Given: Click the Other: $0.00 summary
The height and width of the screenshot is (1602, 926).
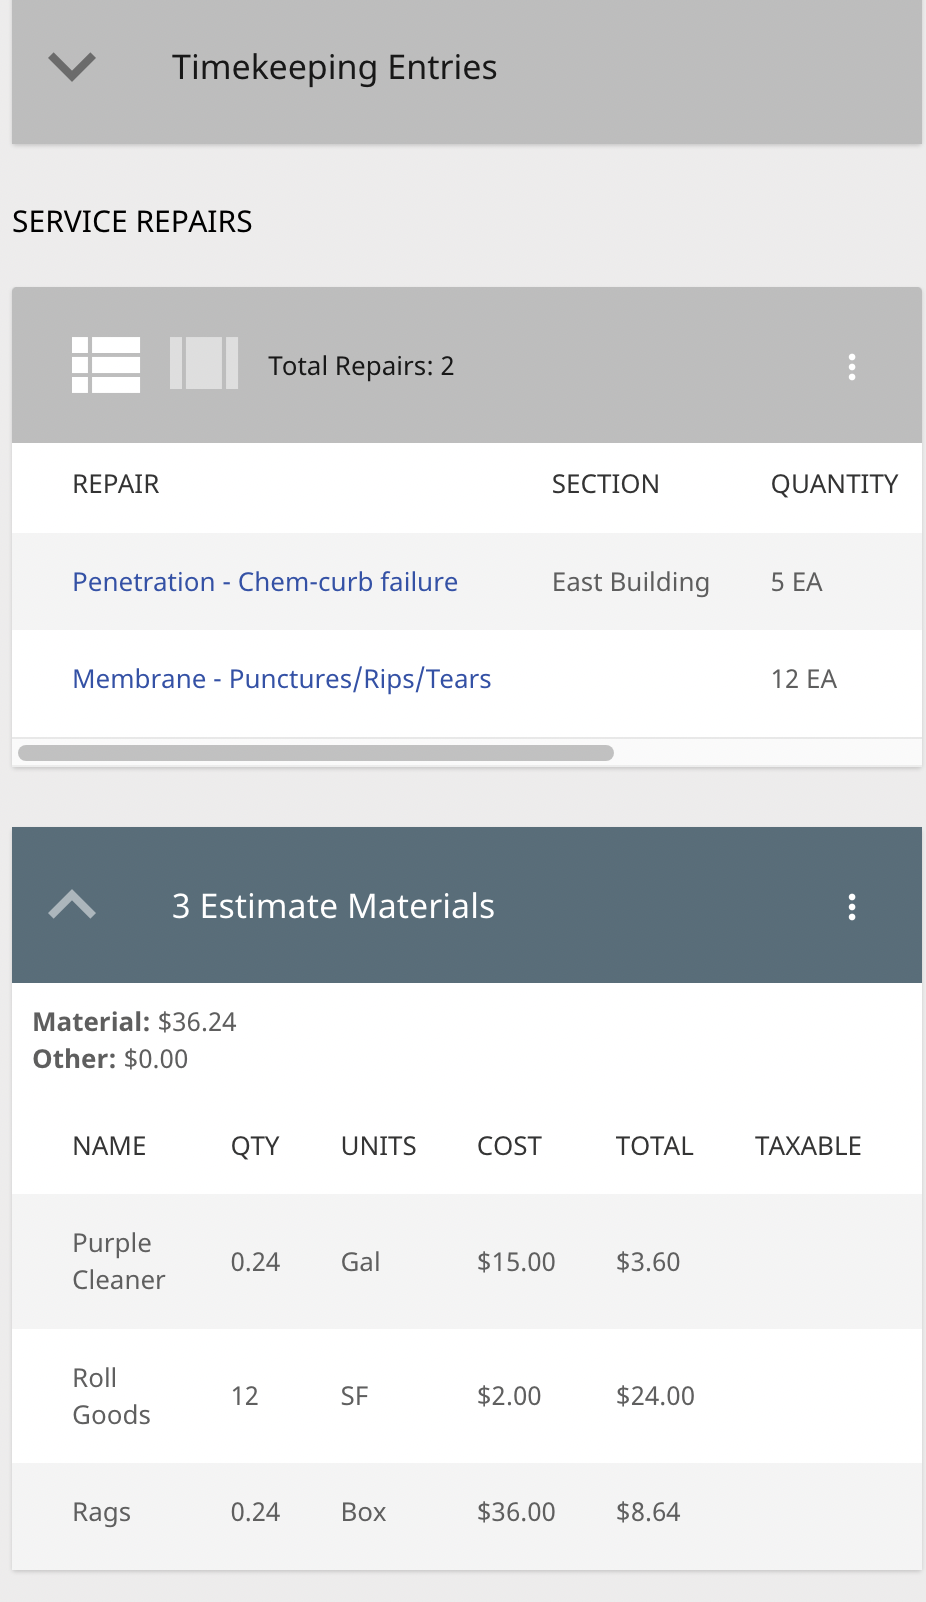Looking at the screenshot, I should click(110, 1059).
